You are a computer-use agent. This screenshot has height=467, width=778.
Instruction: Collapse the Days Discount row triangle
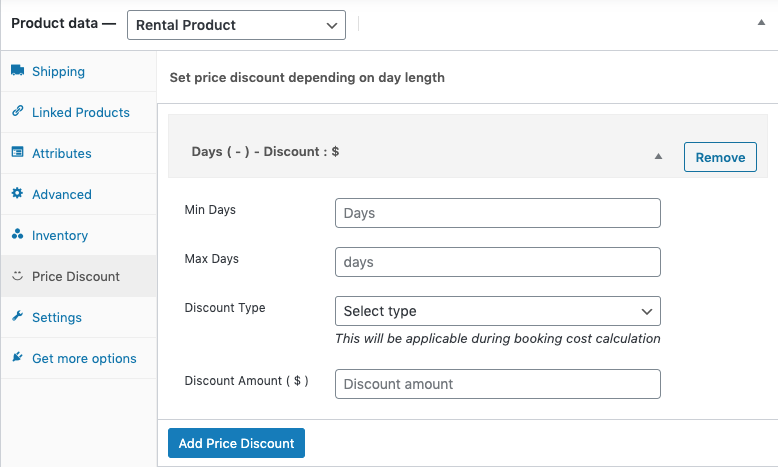click(658, 157)
